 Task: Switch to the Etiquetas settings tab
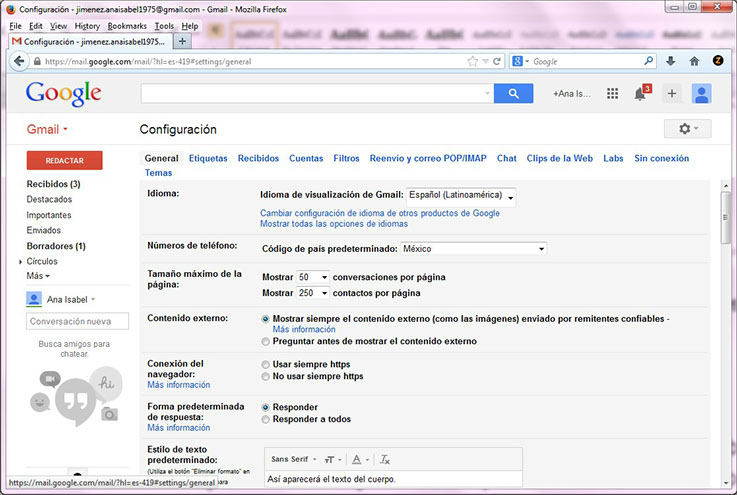click(x=208, y=158)
